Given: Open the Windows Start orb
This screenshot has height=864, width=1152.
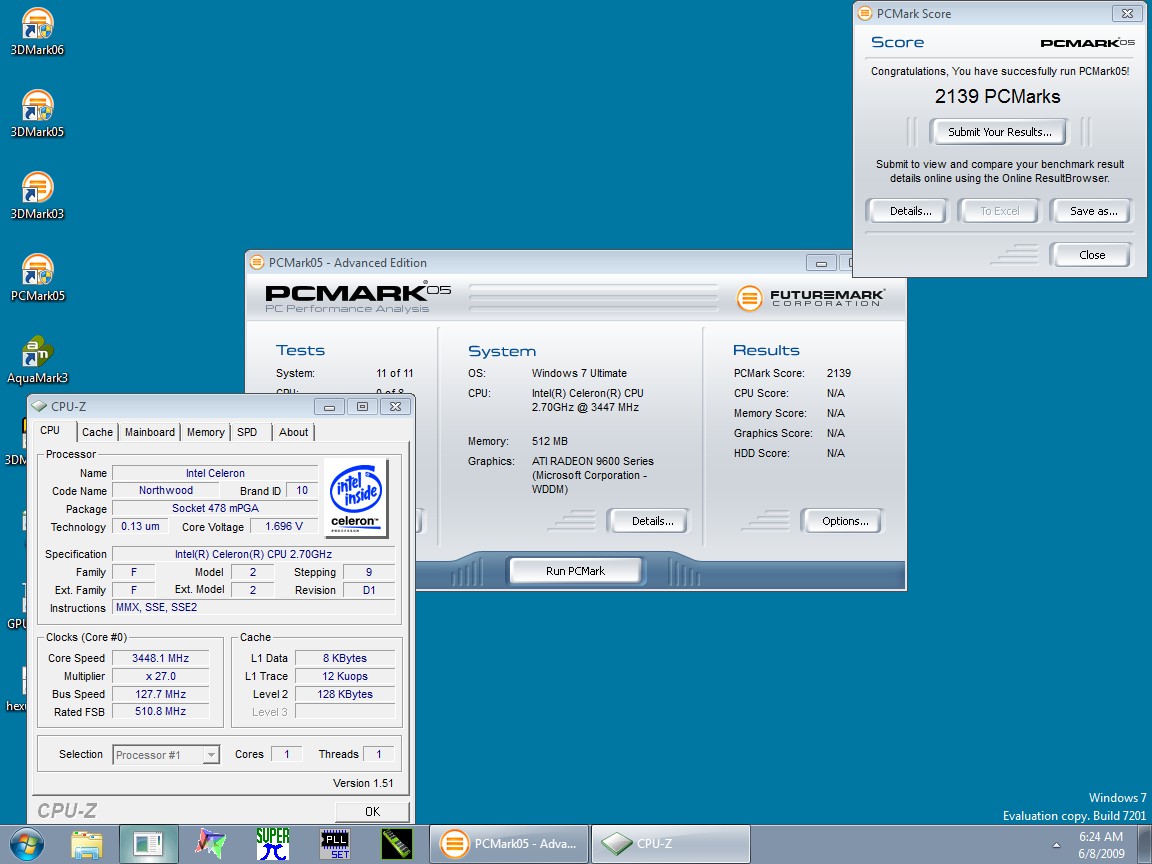Looking at the screenshot, I should coord(26,844).
